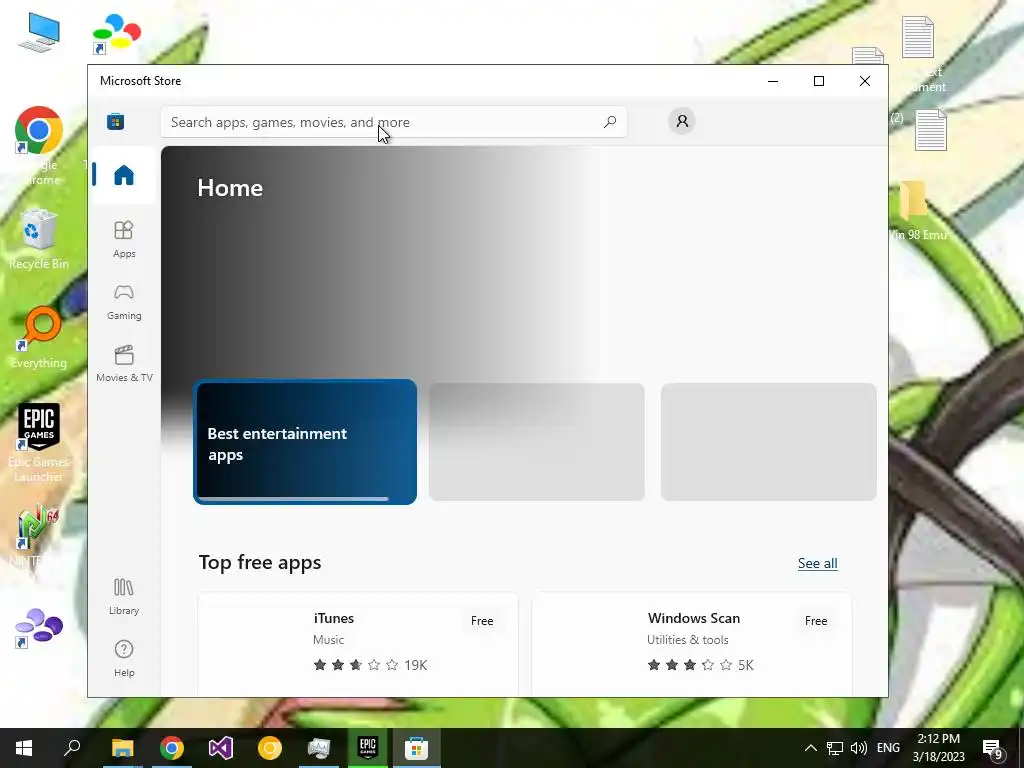Click the ENG language indicator
This screenshot has height=768, width=1024.
[x=888, y=748]
